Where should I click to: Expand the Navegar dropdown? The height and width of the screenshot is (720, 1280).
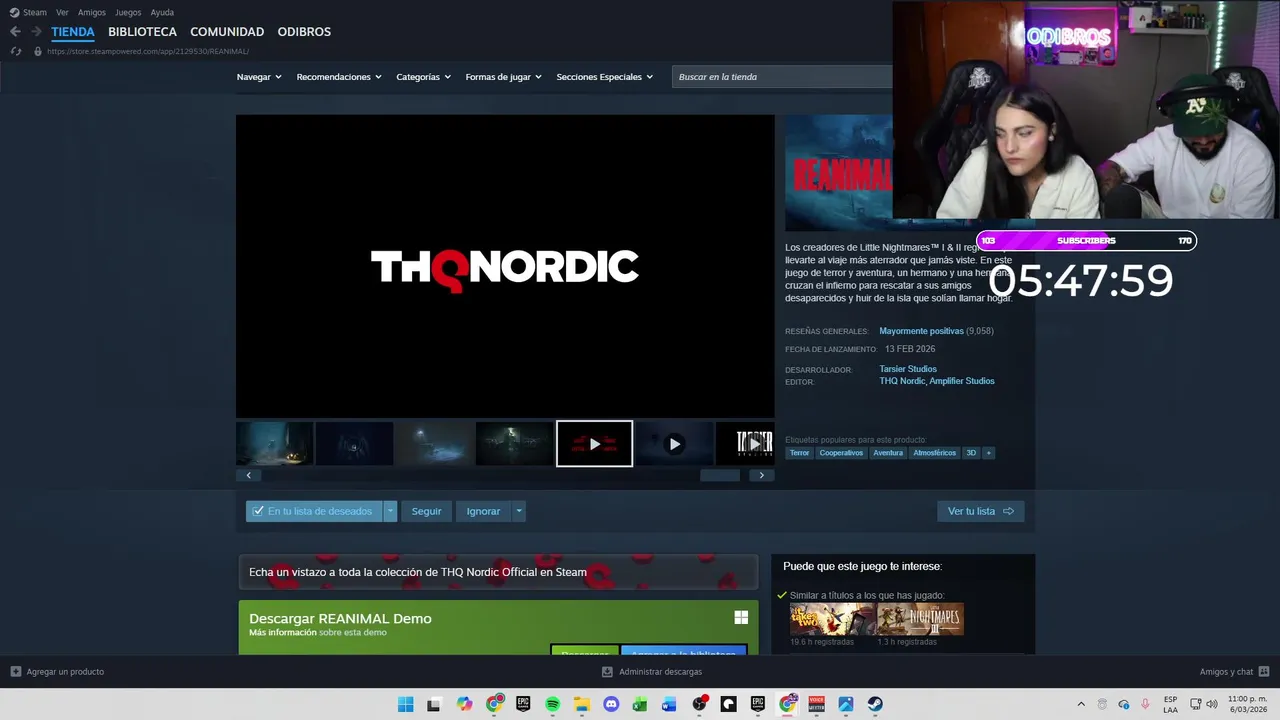click(x=259, y=77)
